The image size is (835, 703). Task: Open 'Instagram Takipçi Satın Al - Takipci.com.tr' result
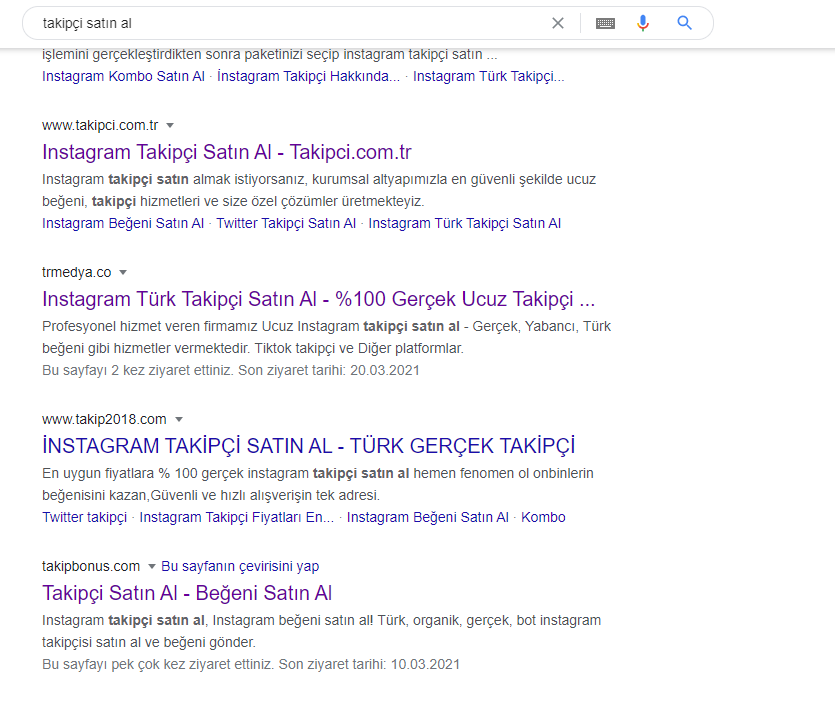[227, 152]
